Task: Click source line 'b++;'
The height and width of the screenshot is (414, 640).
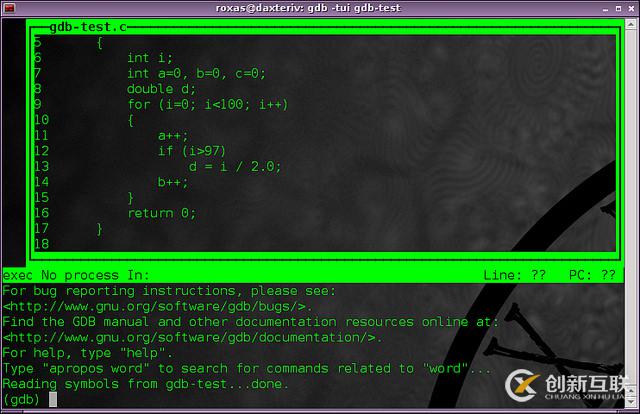Action: point(173,182)
